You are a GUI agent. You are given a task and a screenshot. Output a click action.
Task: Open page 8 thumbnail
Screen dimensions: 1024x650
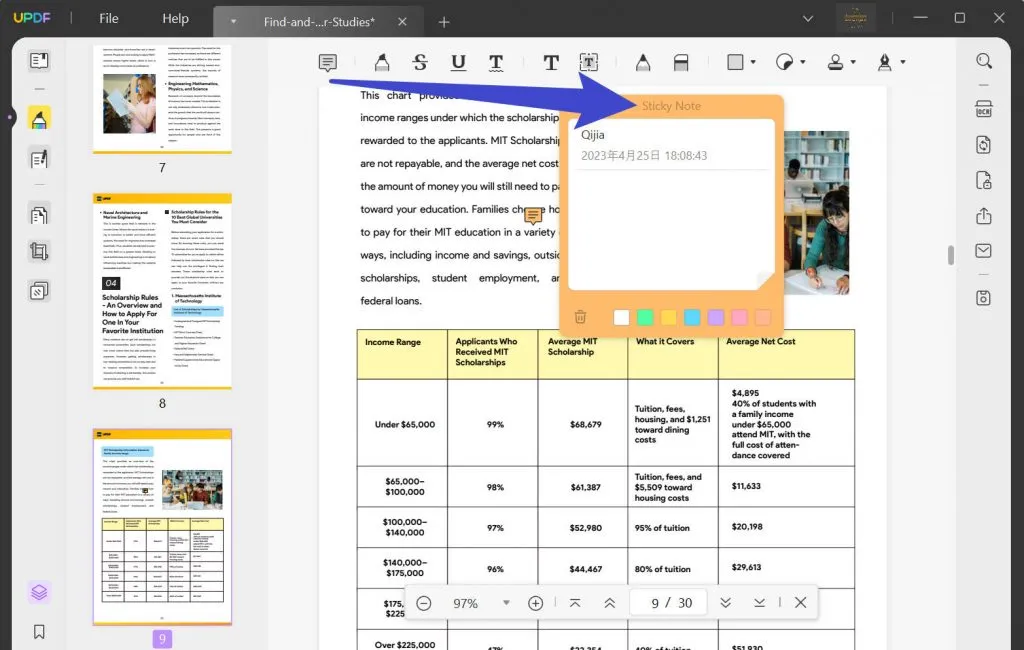(x=162, y=291)
